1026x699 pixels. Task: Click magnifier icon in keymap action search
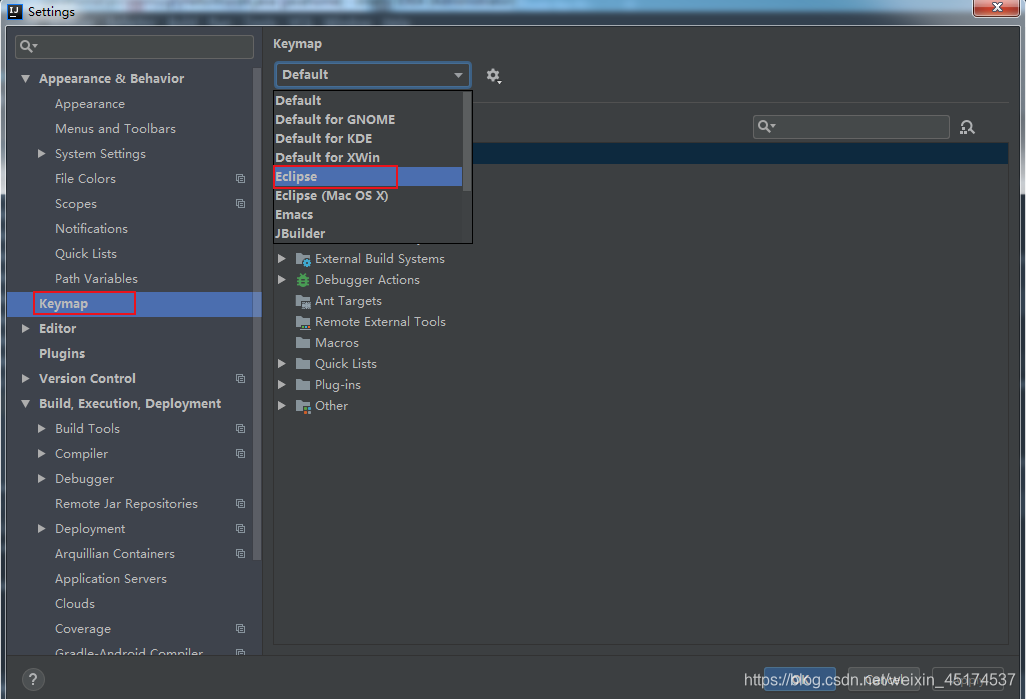766,126
